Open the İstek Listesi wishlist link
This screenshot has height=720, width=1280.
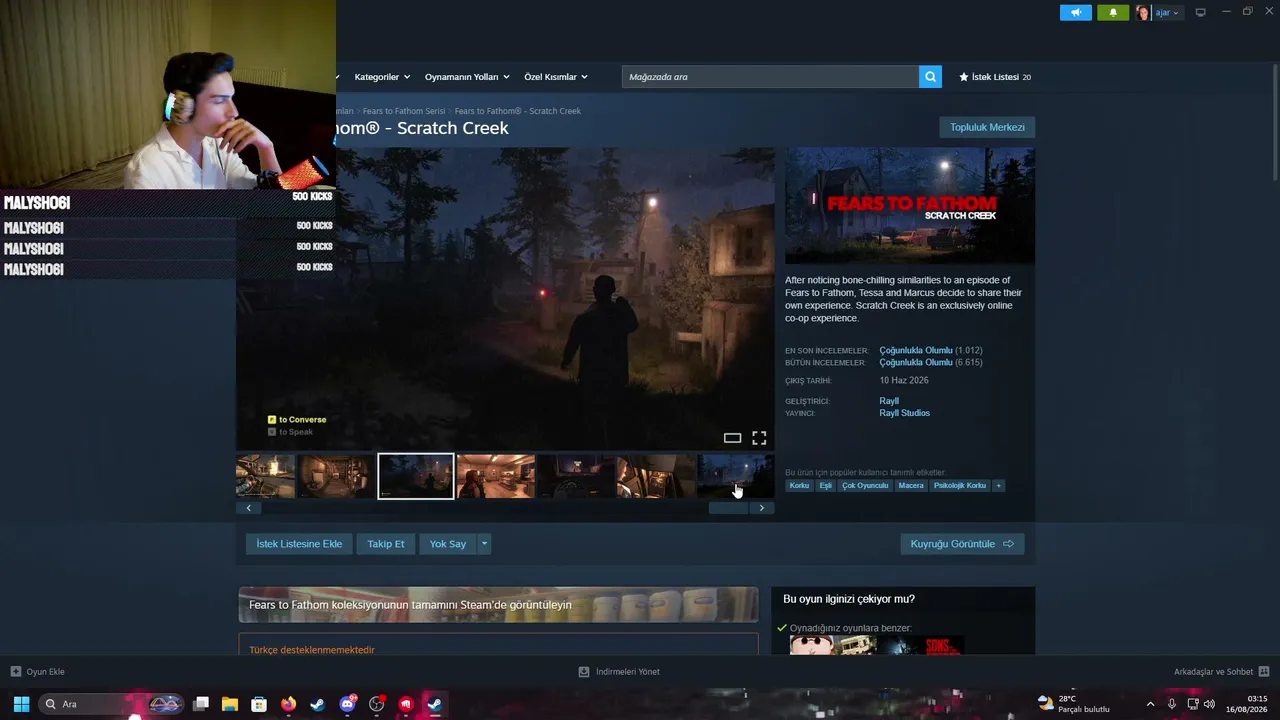[995, 77]
